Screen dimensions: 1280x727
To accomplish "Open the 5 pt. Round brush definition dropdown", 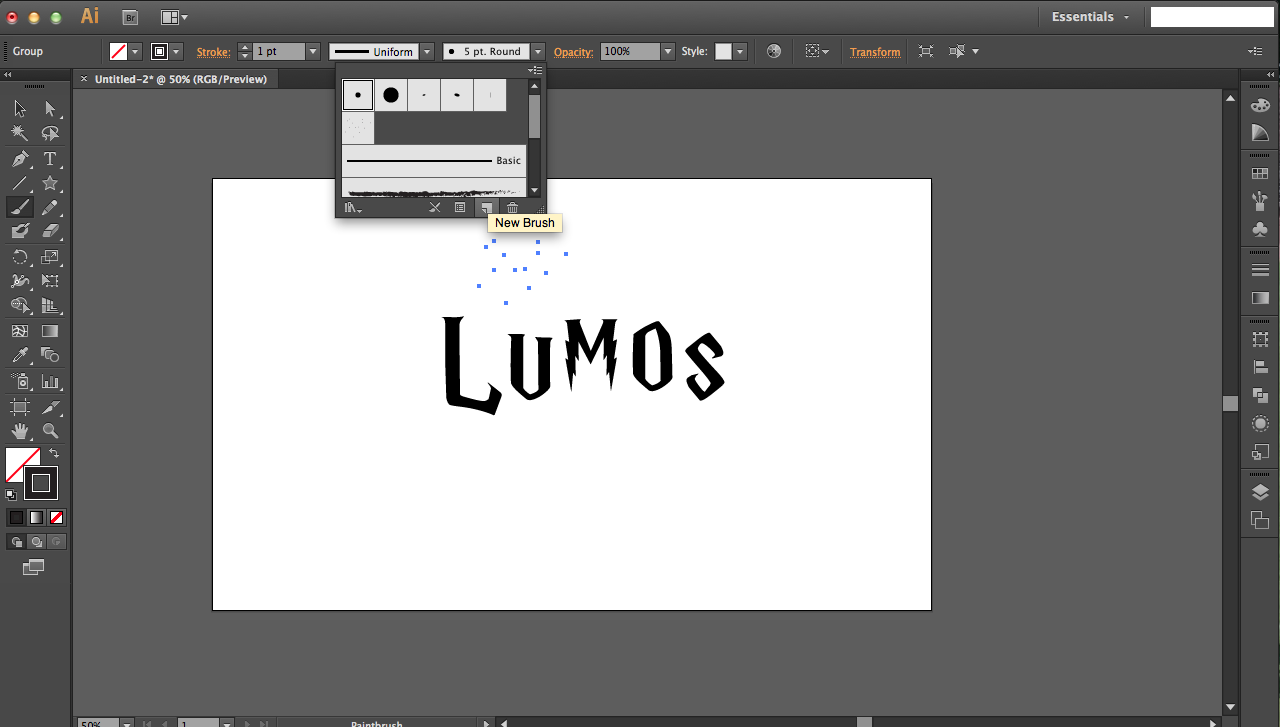I will (538, 51).
